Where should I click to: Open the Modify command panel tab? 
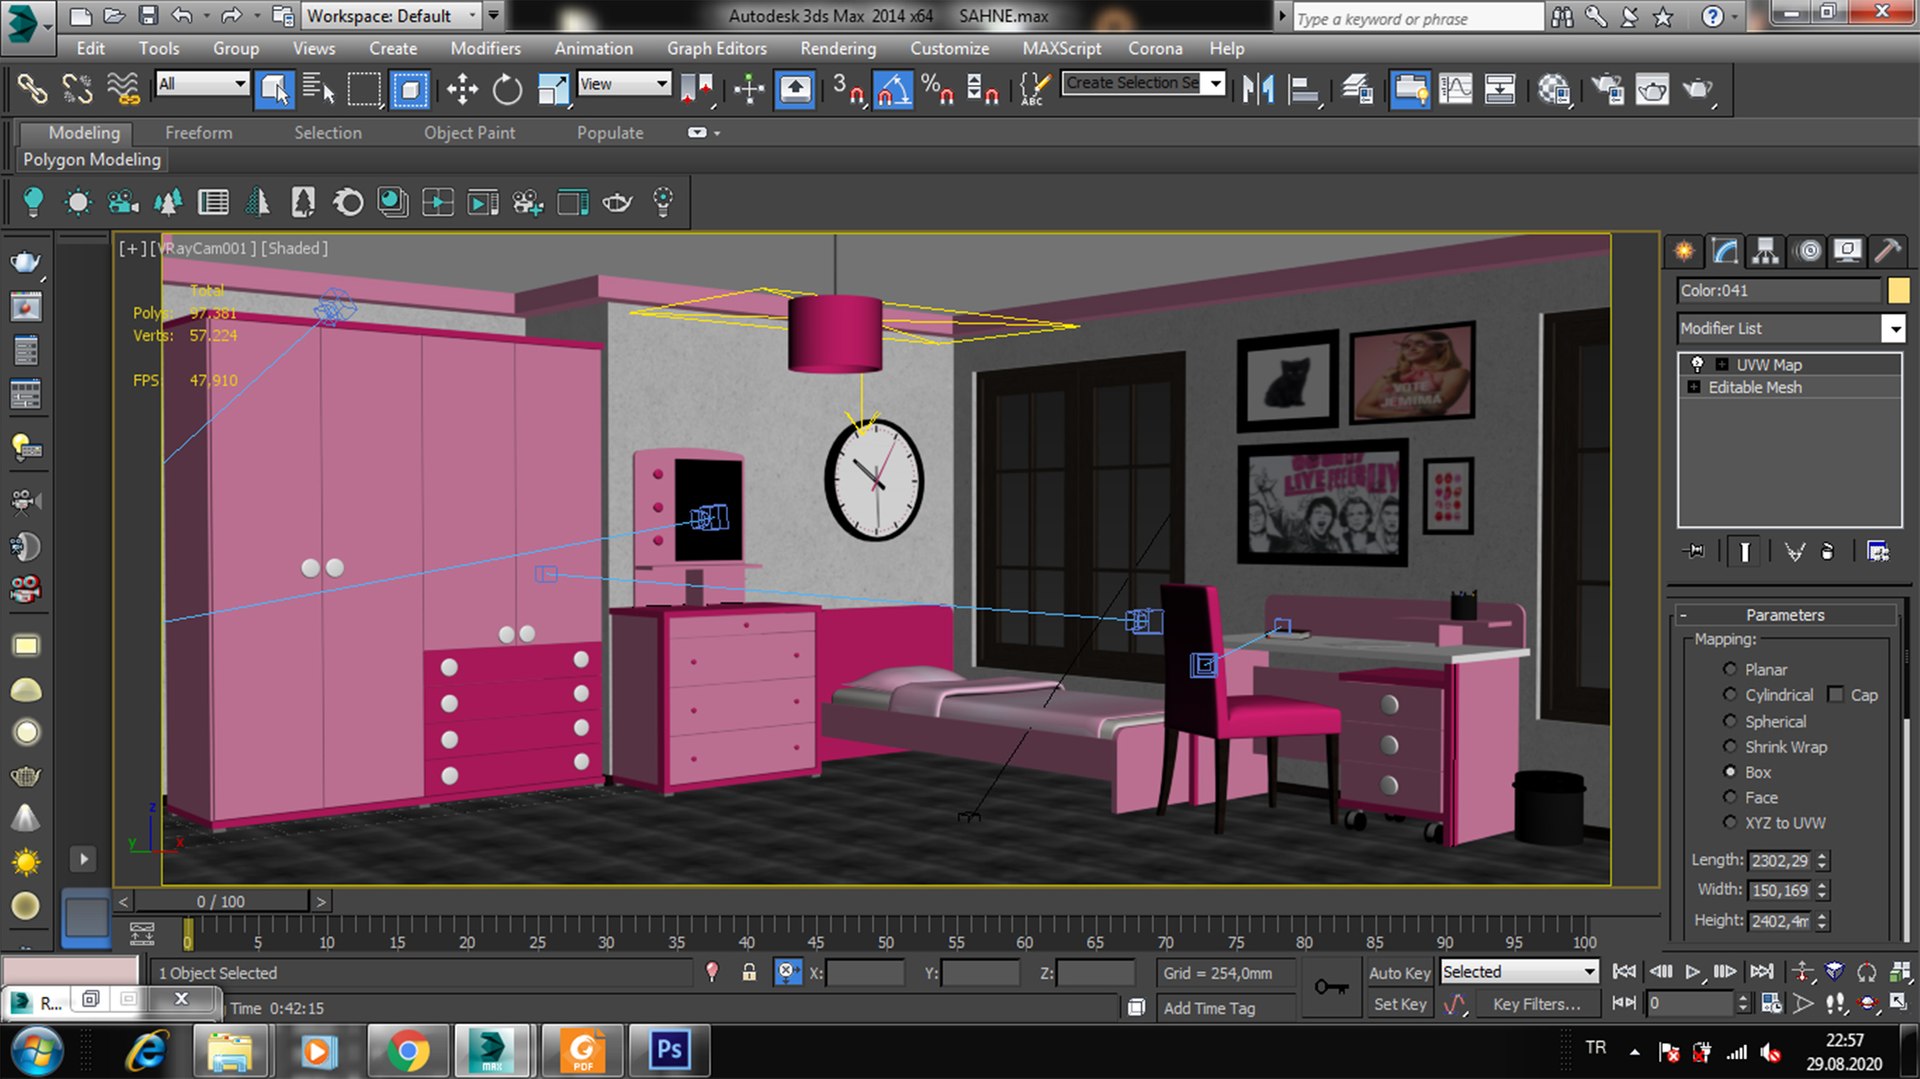1725,250
